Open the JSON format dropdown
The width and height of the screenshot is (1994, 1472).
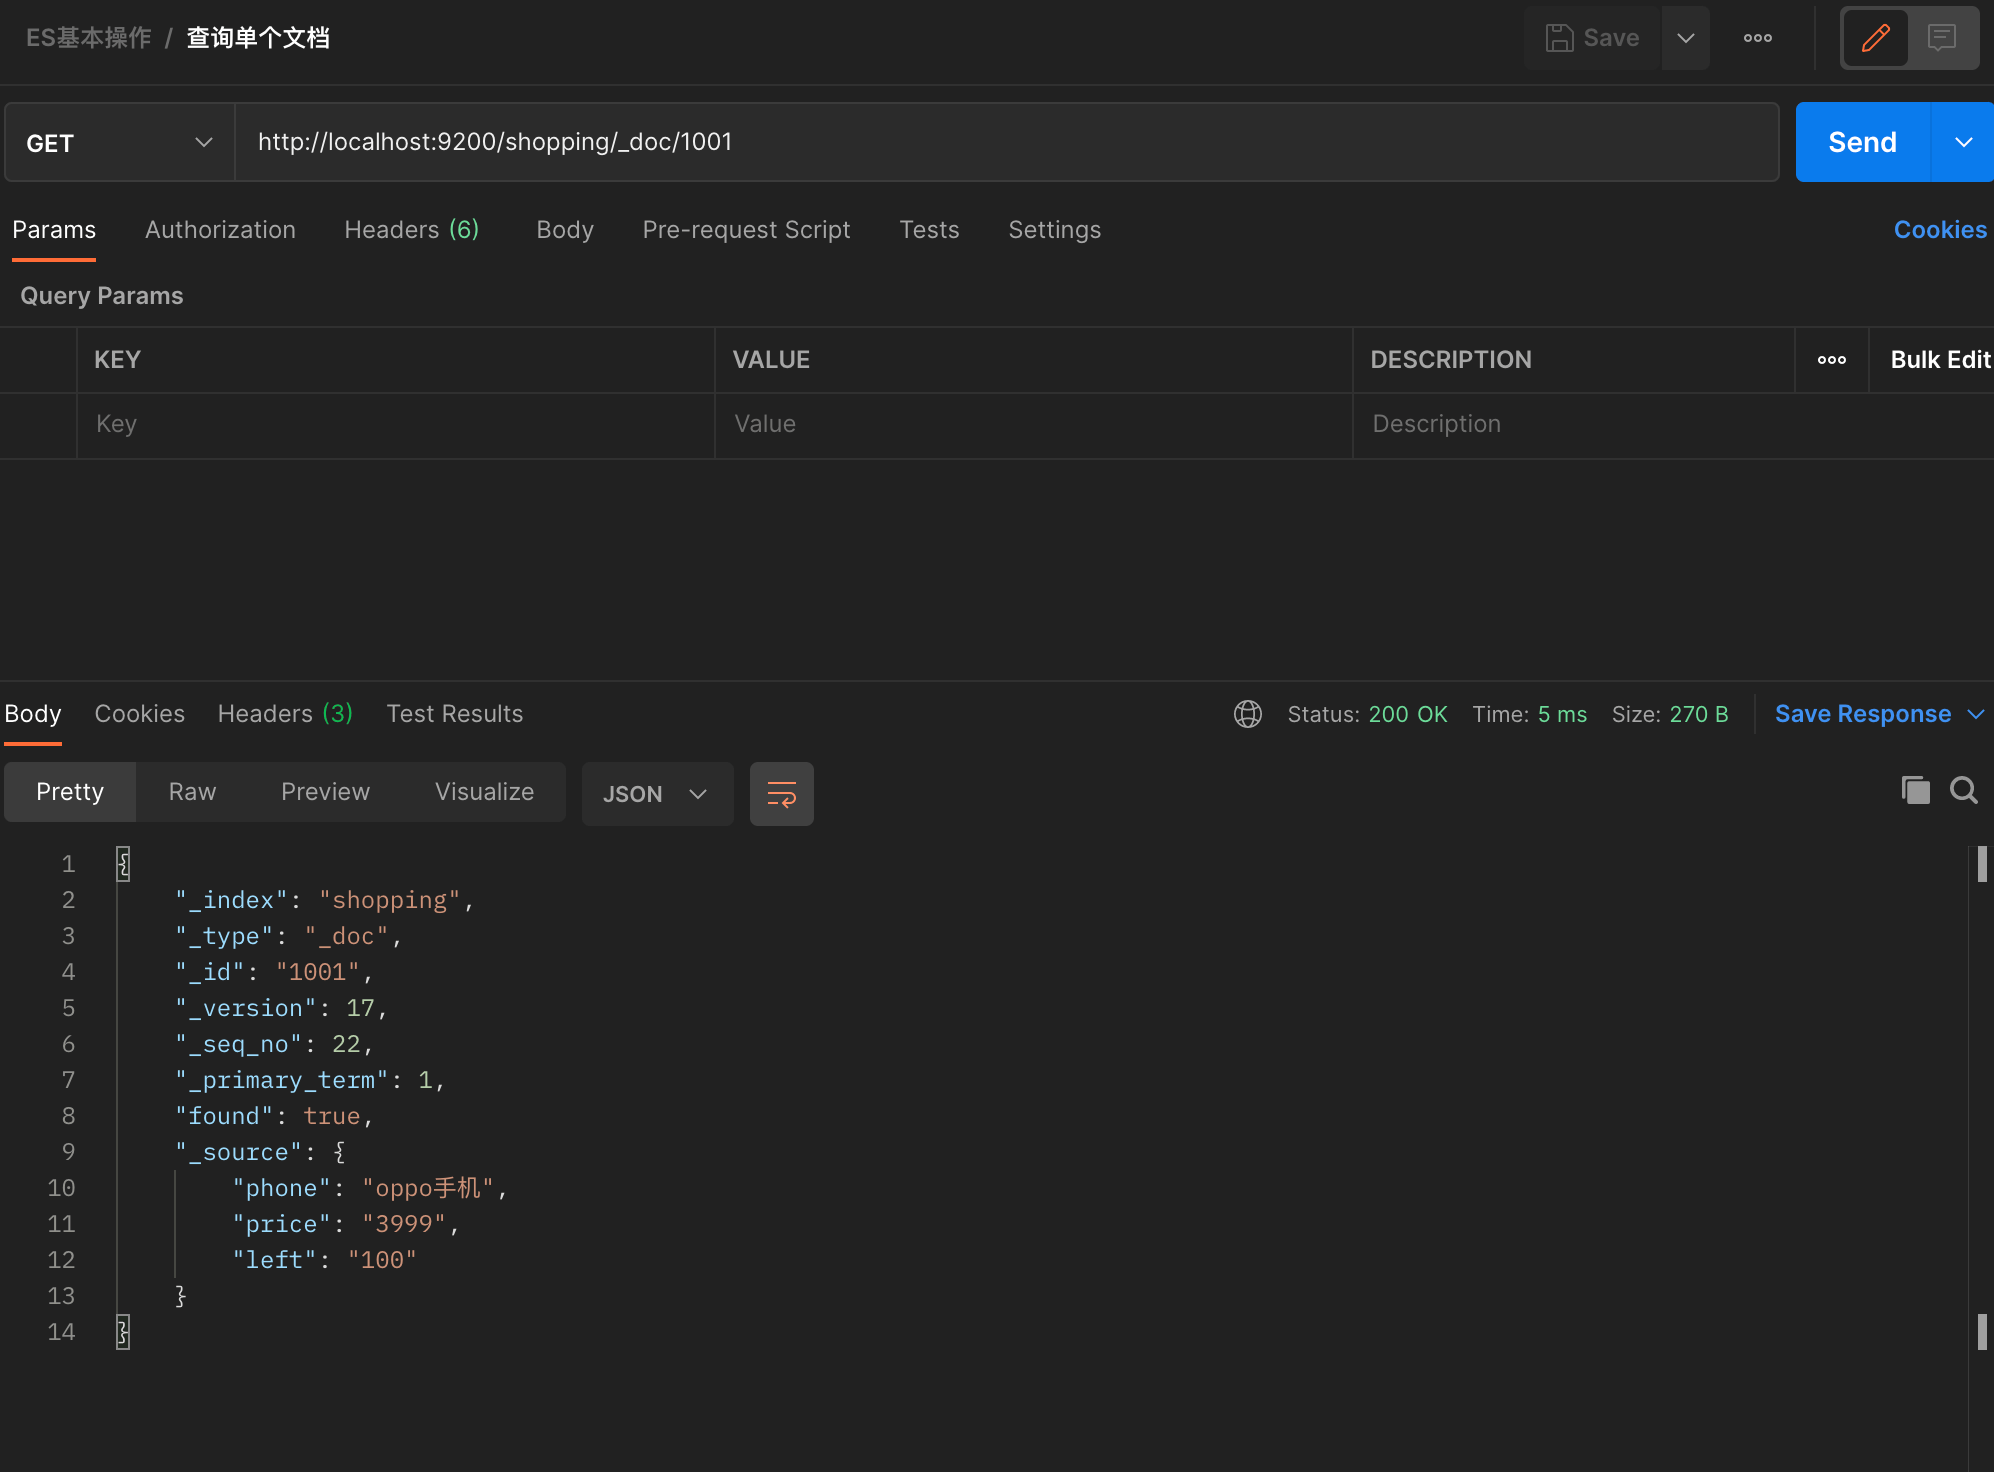[657, 794]
